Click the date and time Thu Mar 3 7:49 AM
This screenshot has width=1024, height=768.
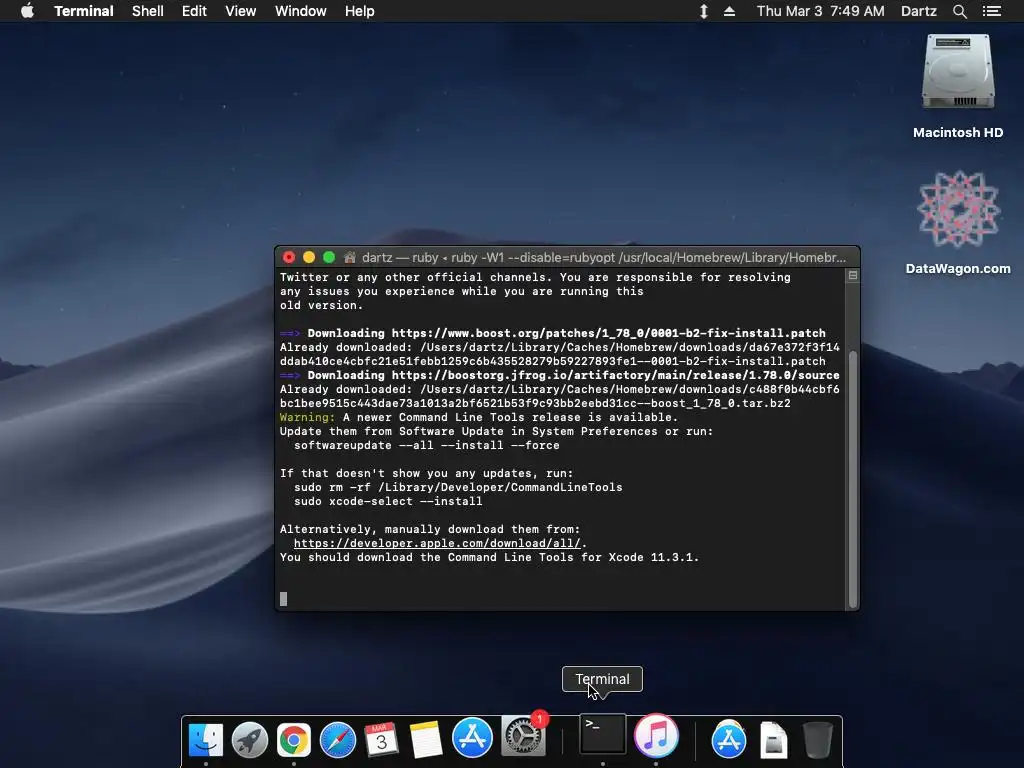click(x=820, y=11)
